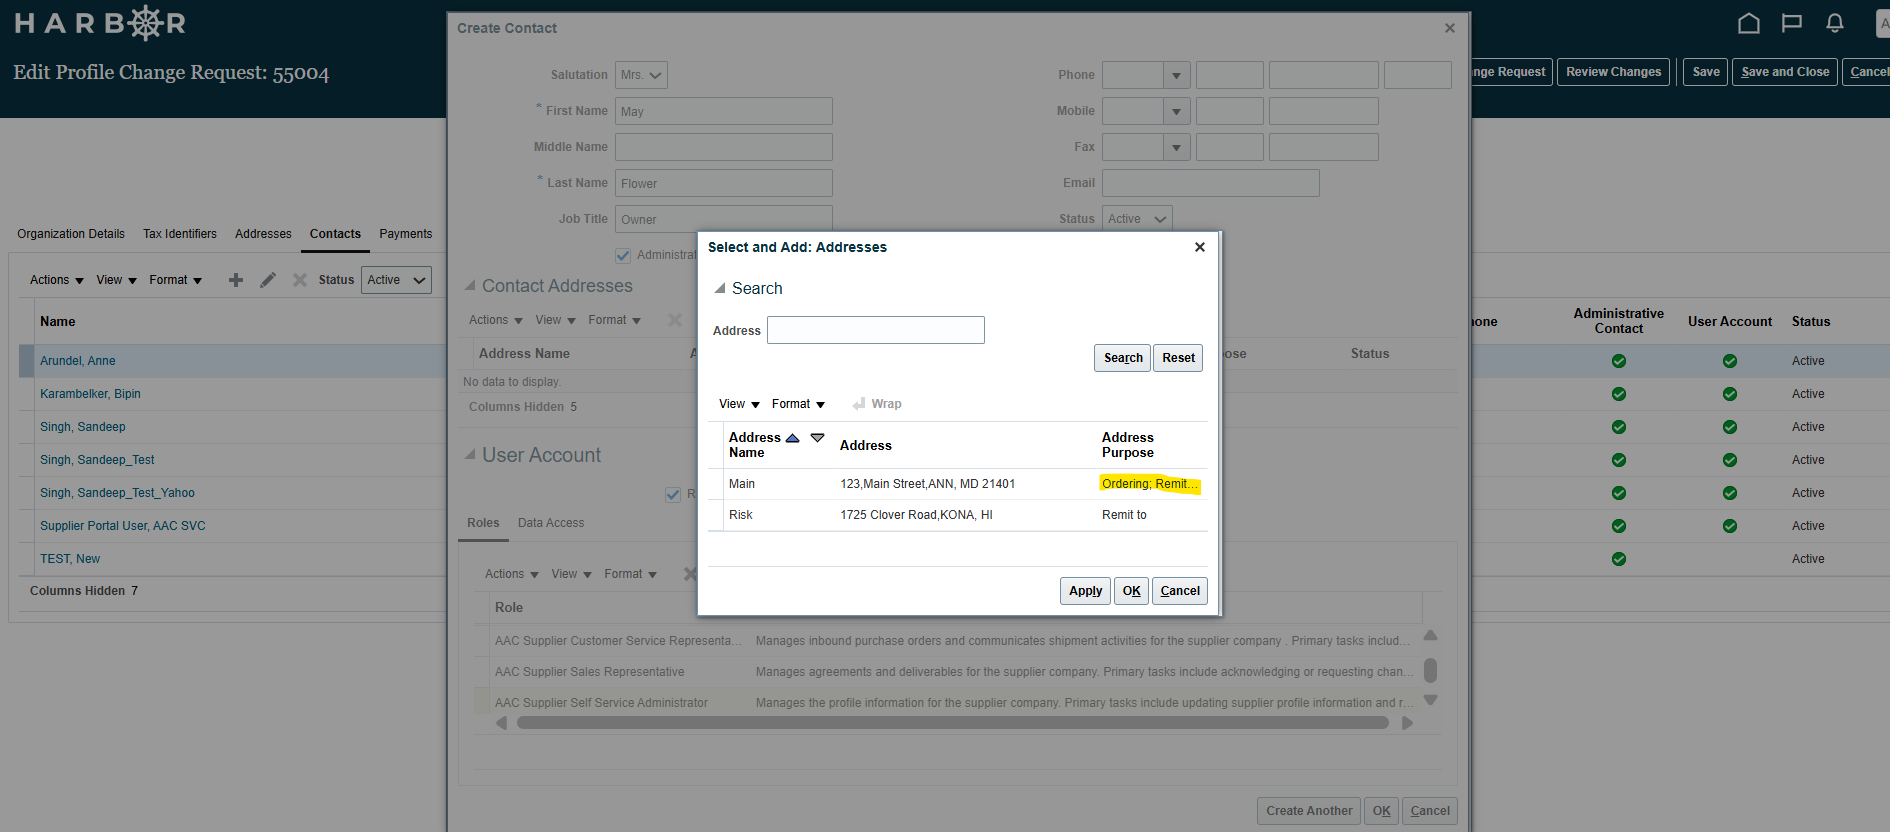
Task: Select the Risk address row
Action: (958, 515)
